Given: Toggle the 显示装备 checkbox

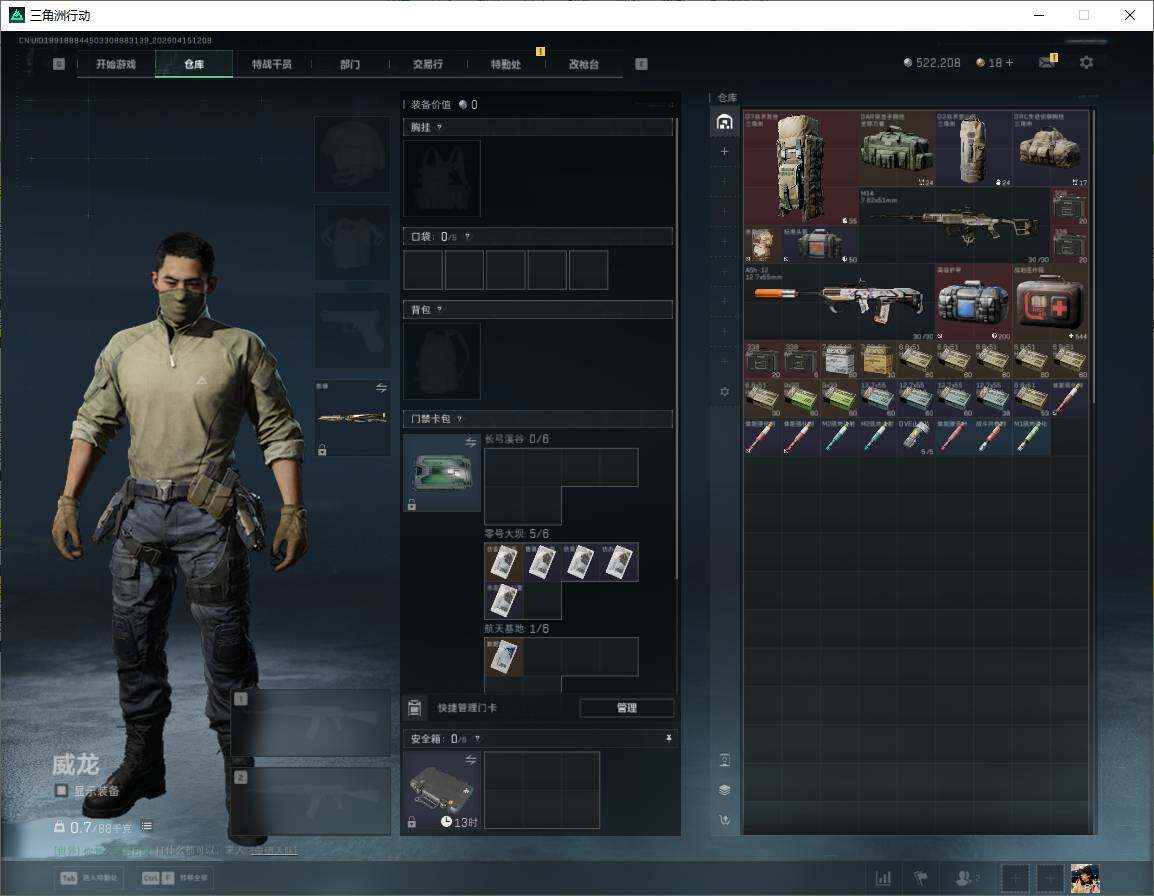Looking at the screenshot, I should [x=62, y=791].
